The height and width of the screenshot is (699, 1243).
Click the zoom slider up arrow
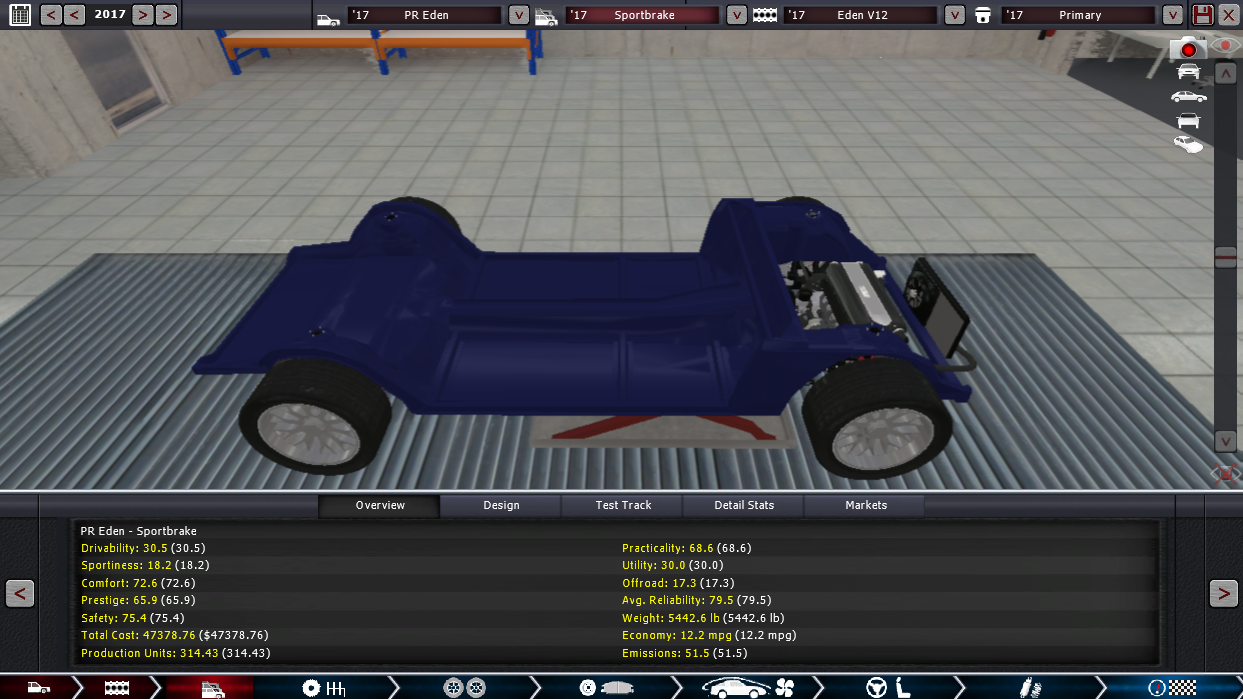1226,73
